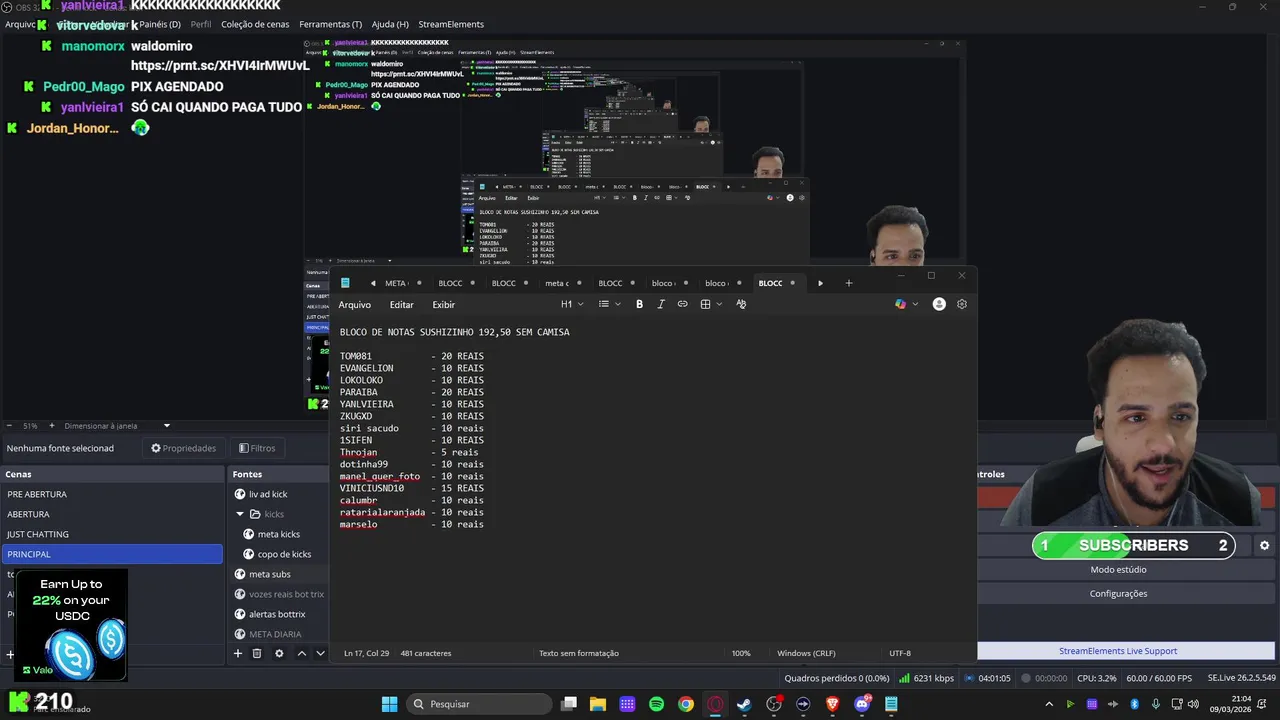Open Coleção de cenas menu in OBS
This screenshot has width=1280, height=720.
[x=256, y=24]
